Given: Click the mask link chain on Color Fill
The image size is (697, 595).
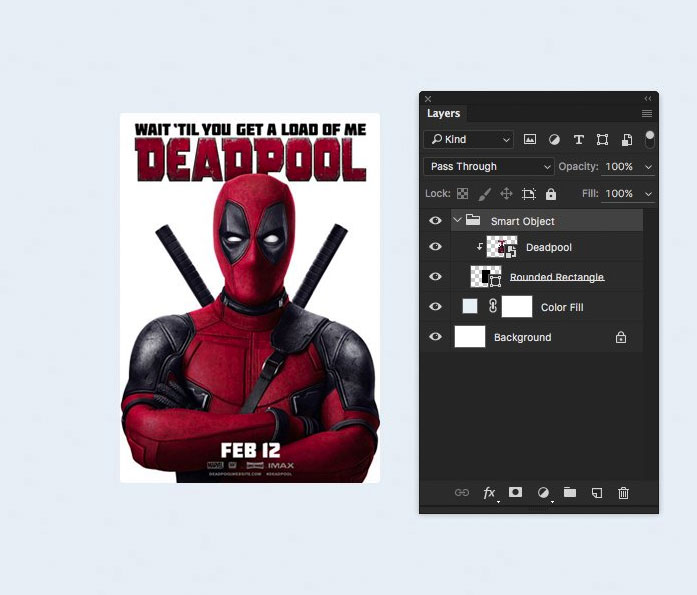Looking at the screenshot, I should (493, 306).
